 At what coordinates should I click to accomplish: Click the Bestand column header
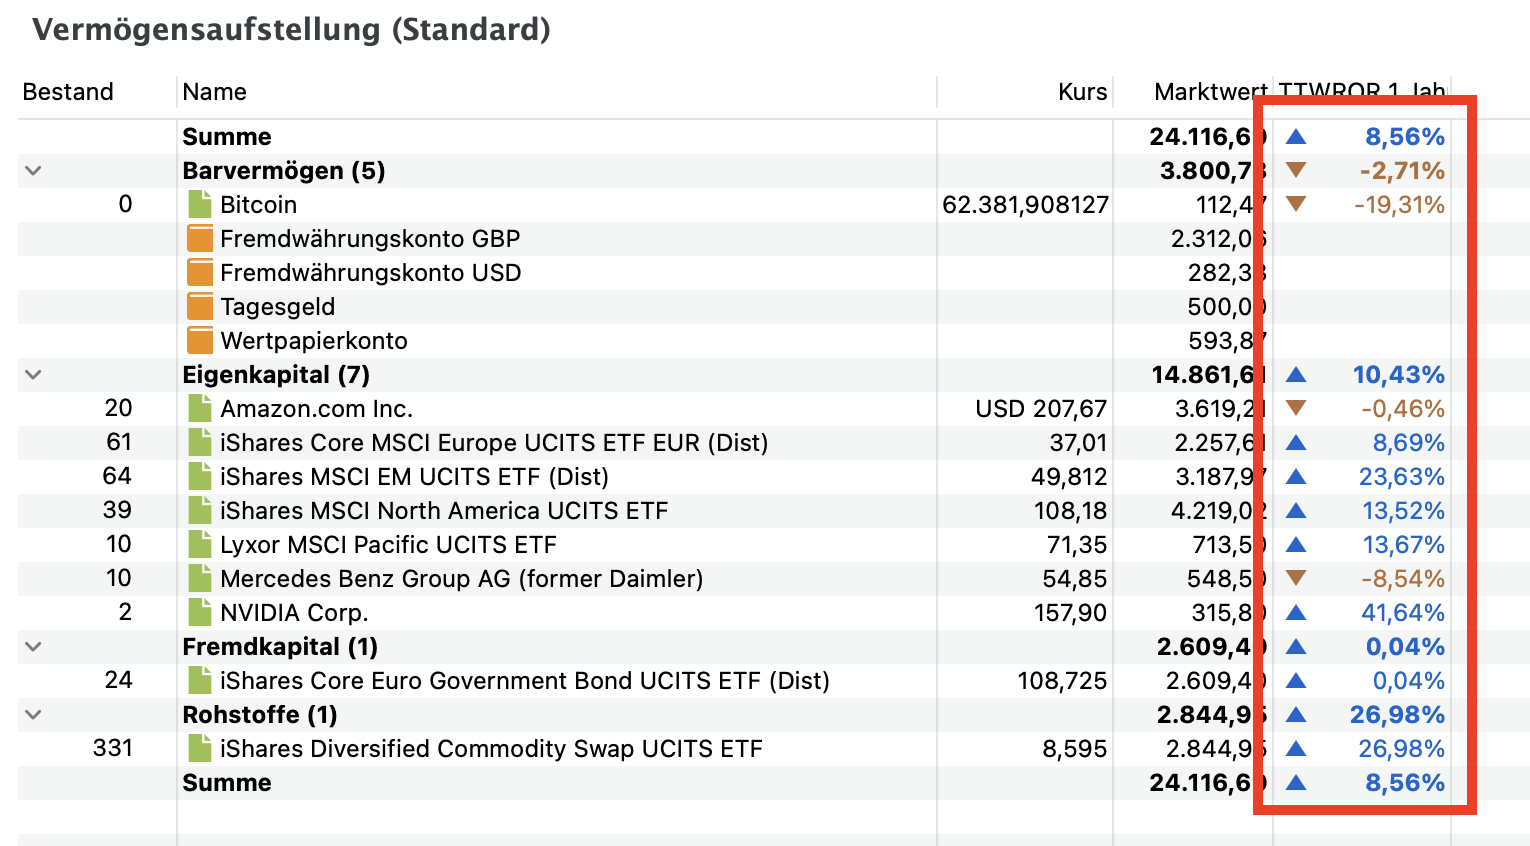68,92
